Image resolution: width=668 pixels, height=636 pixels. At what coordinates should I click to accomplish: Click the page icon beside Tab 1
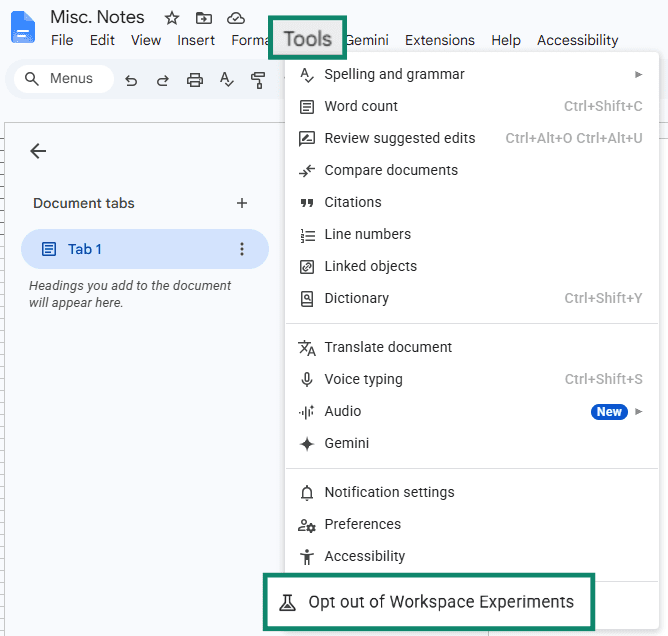[x=49, y=249]
